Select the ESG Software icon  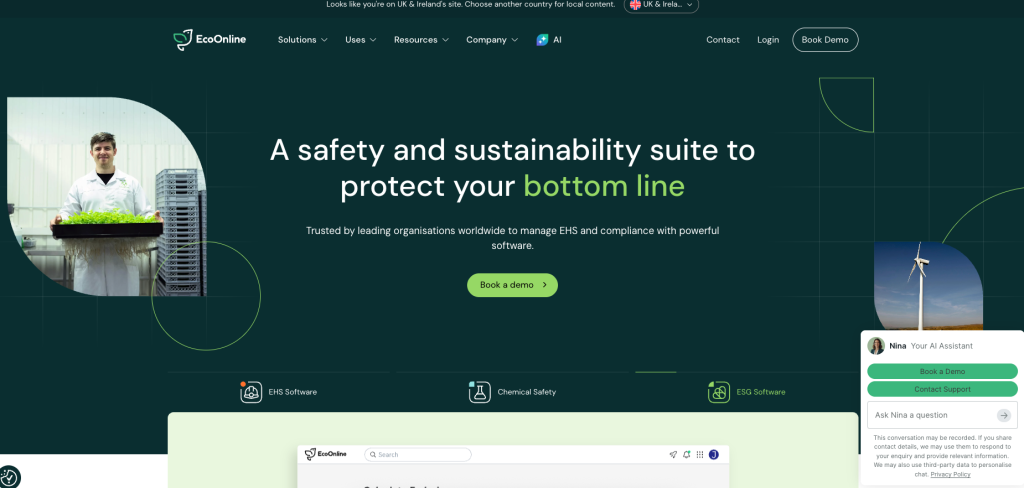[x=718, y=392]
